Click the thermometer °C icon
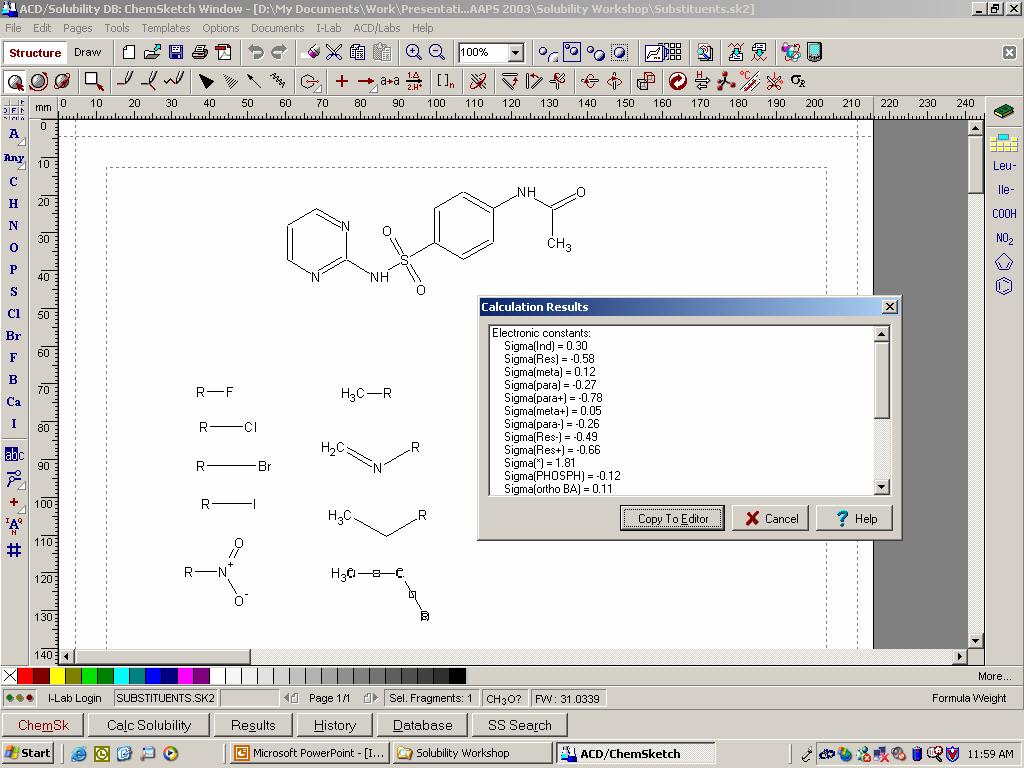 750,81
